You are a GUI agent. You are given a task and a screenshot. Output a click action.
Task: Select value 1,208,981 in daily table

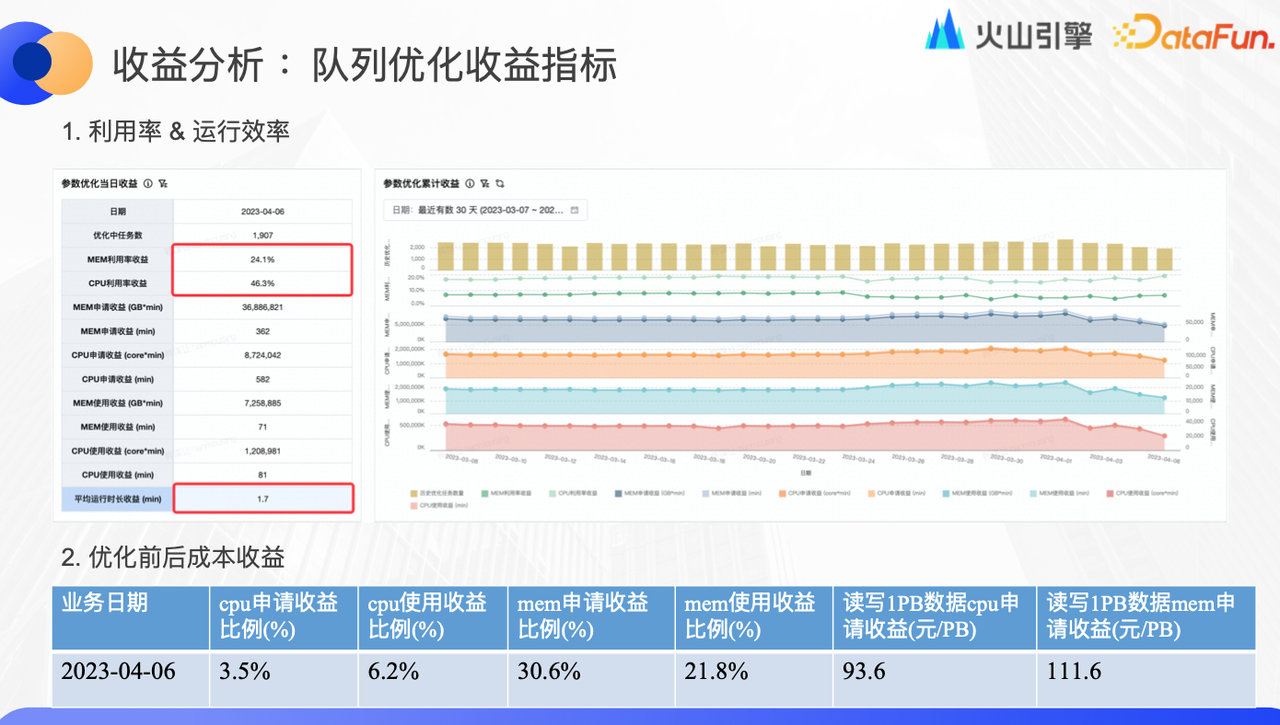(264, 451)
